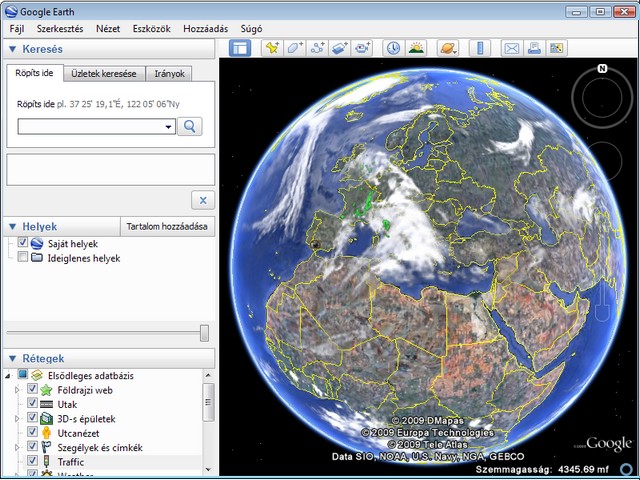Clear search results with X button
The width and height of the screenshot is (640, 480).
203,200
